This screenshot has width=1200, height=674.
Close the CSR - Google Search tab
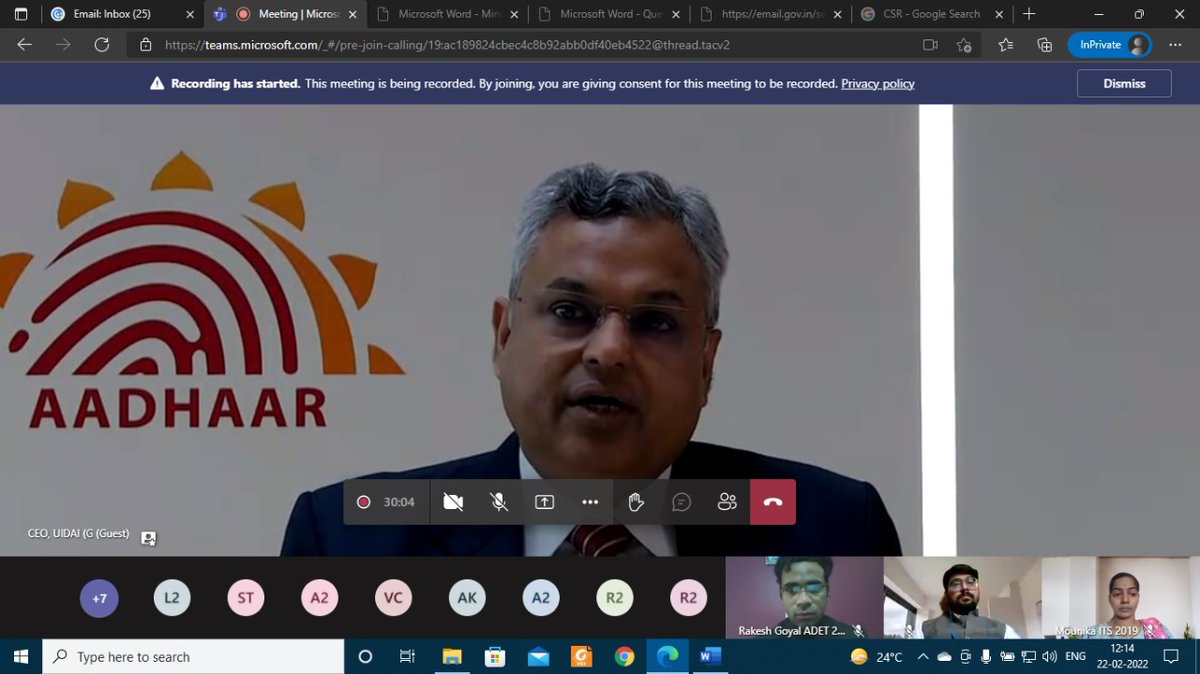pos(998,14)
